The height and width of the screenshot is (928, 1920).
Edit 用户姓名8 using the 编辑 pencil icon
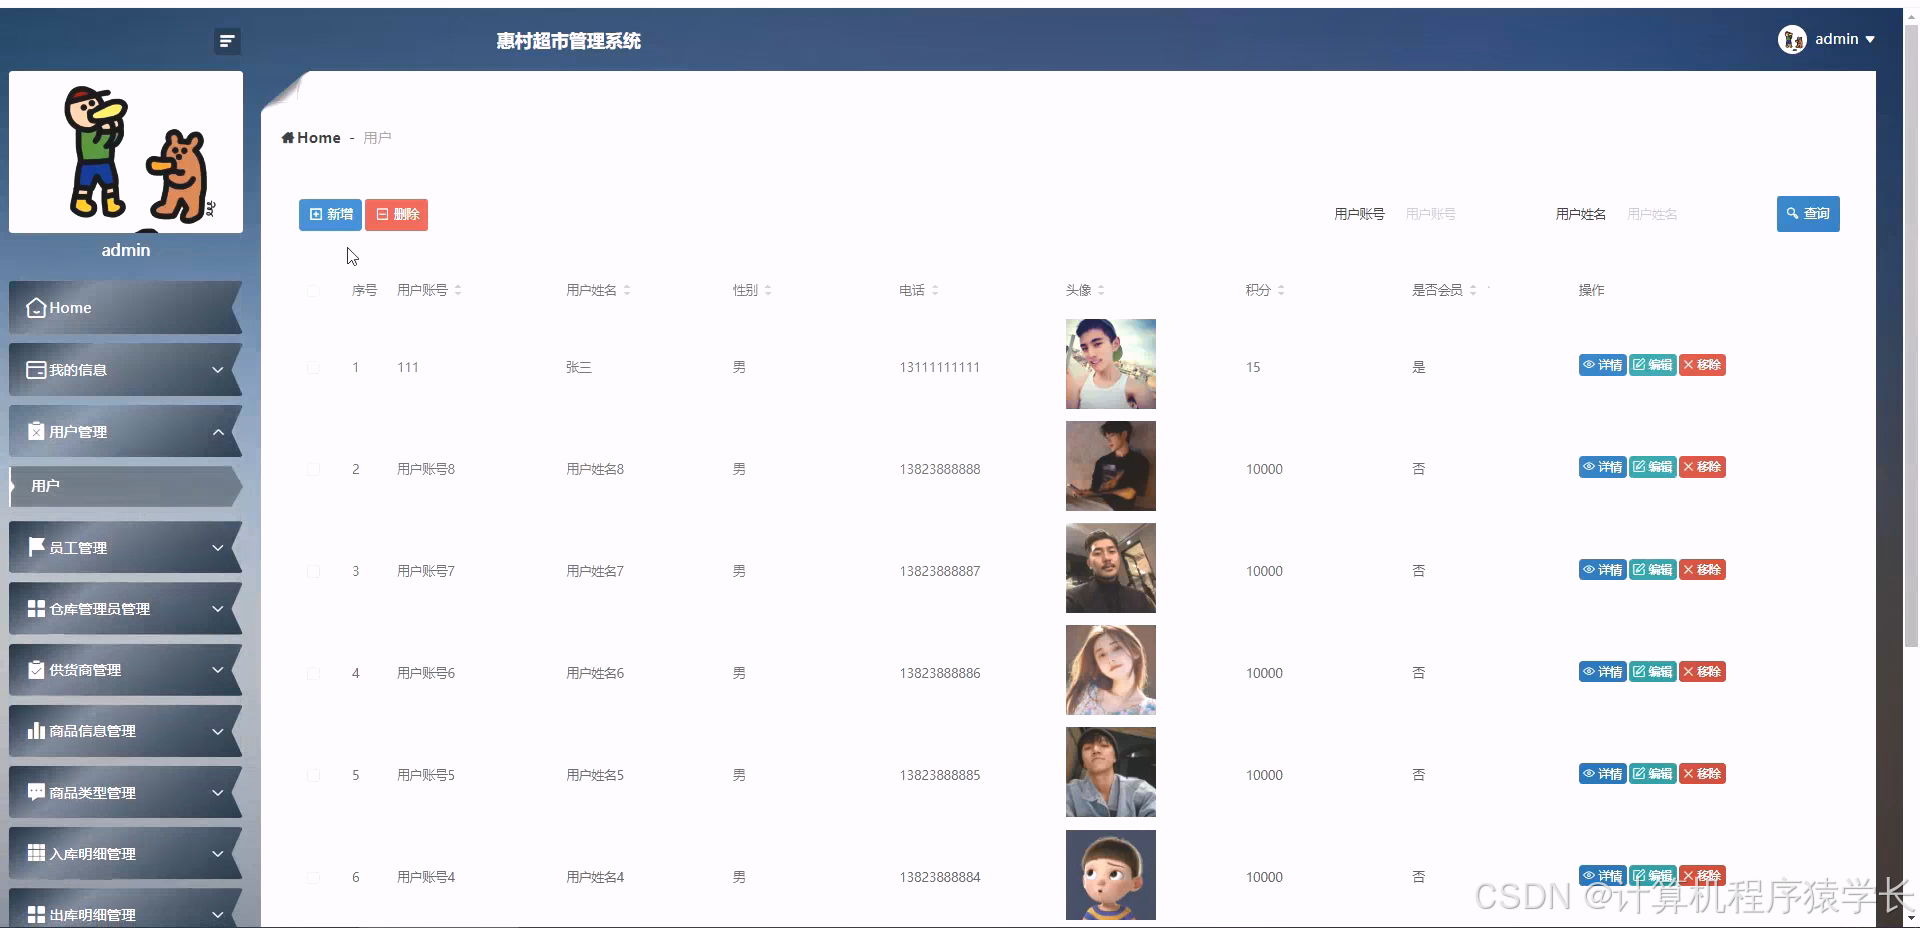click(1638, 466)
